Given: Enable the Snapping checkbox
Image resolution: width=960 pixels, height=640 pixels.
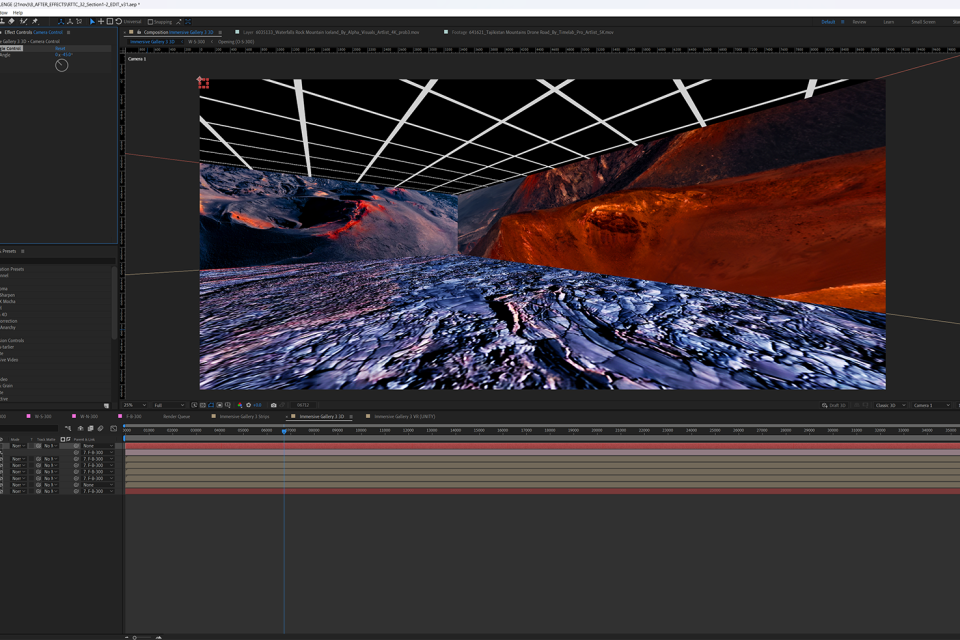Looking at the screenshot, I should pyautogui.click(x=151, y=21).
